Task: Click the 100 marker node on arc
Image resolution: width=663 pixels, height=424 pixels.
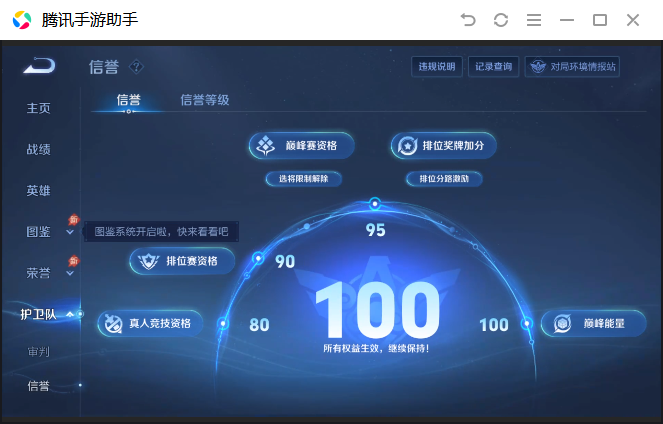Action: click(526, 324)
